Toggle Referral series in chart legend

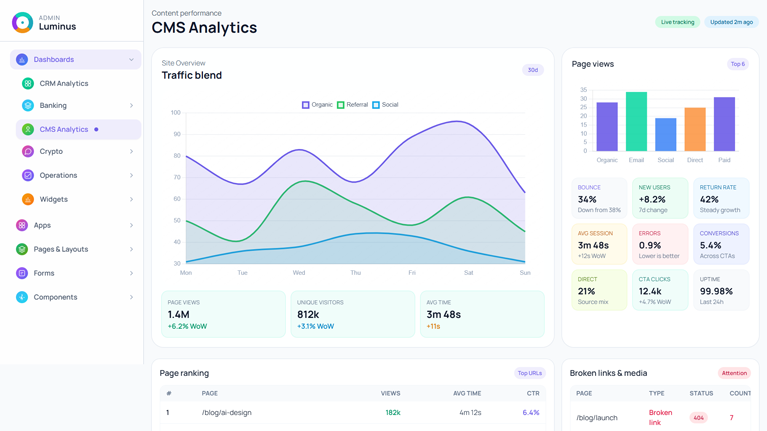353,105
